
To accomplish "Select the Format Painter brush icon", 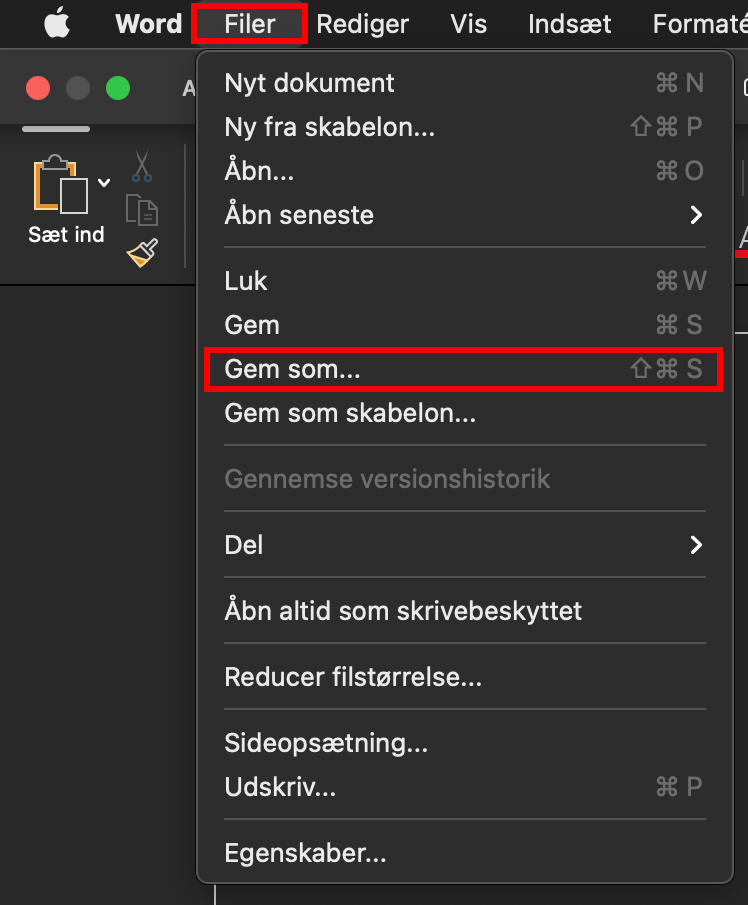I will (142, 253).
